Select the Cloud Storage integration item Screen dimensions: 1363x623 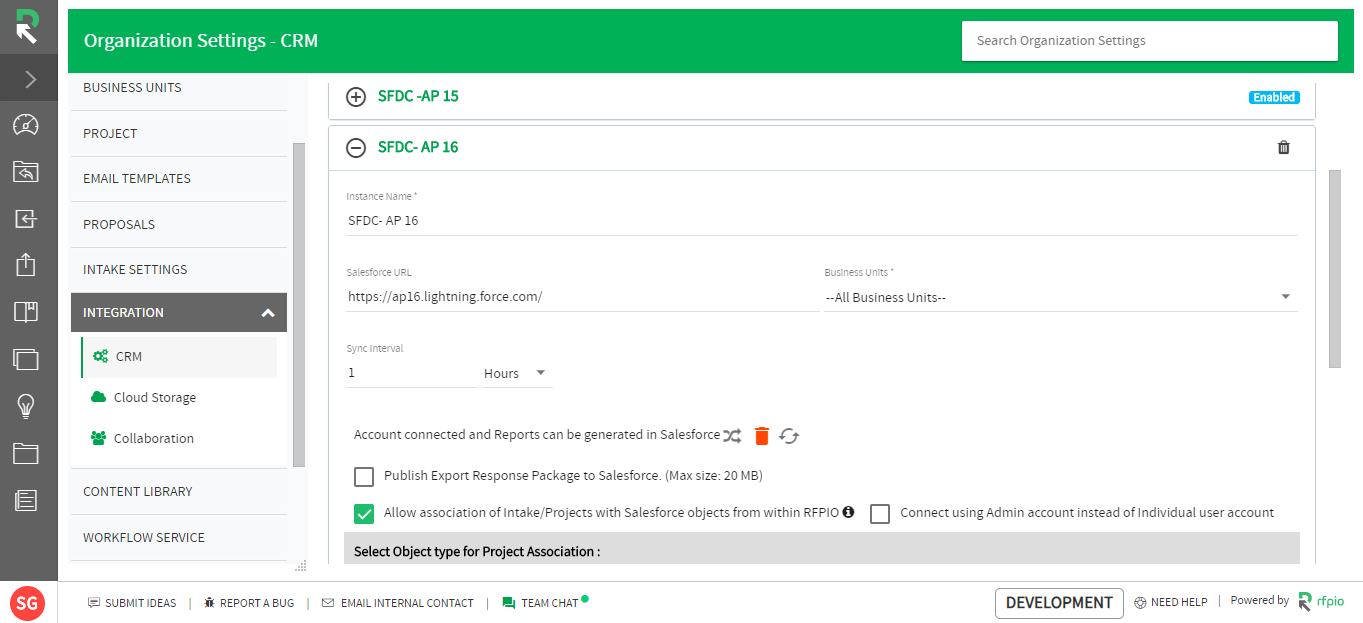(x=179, y=398)
